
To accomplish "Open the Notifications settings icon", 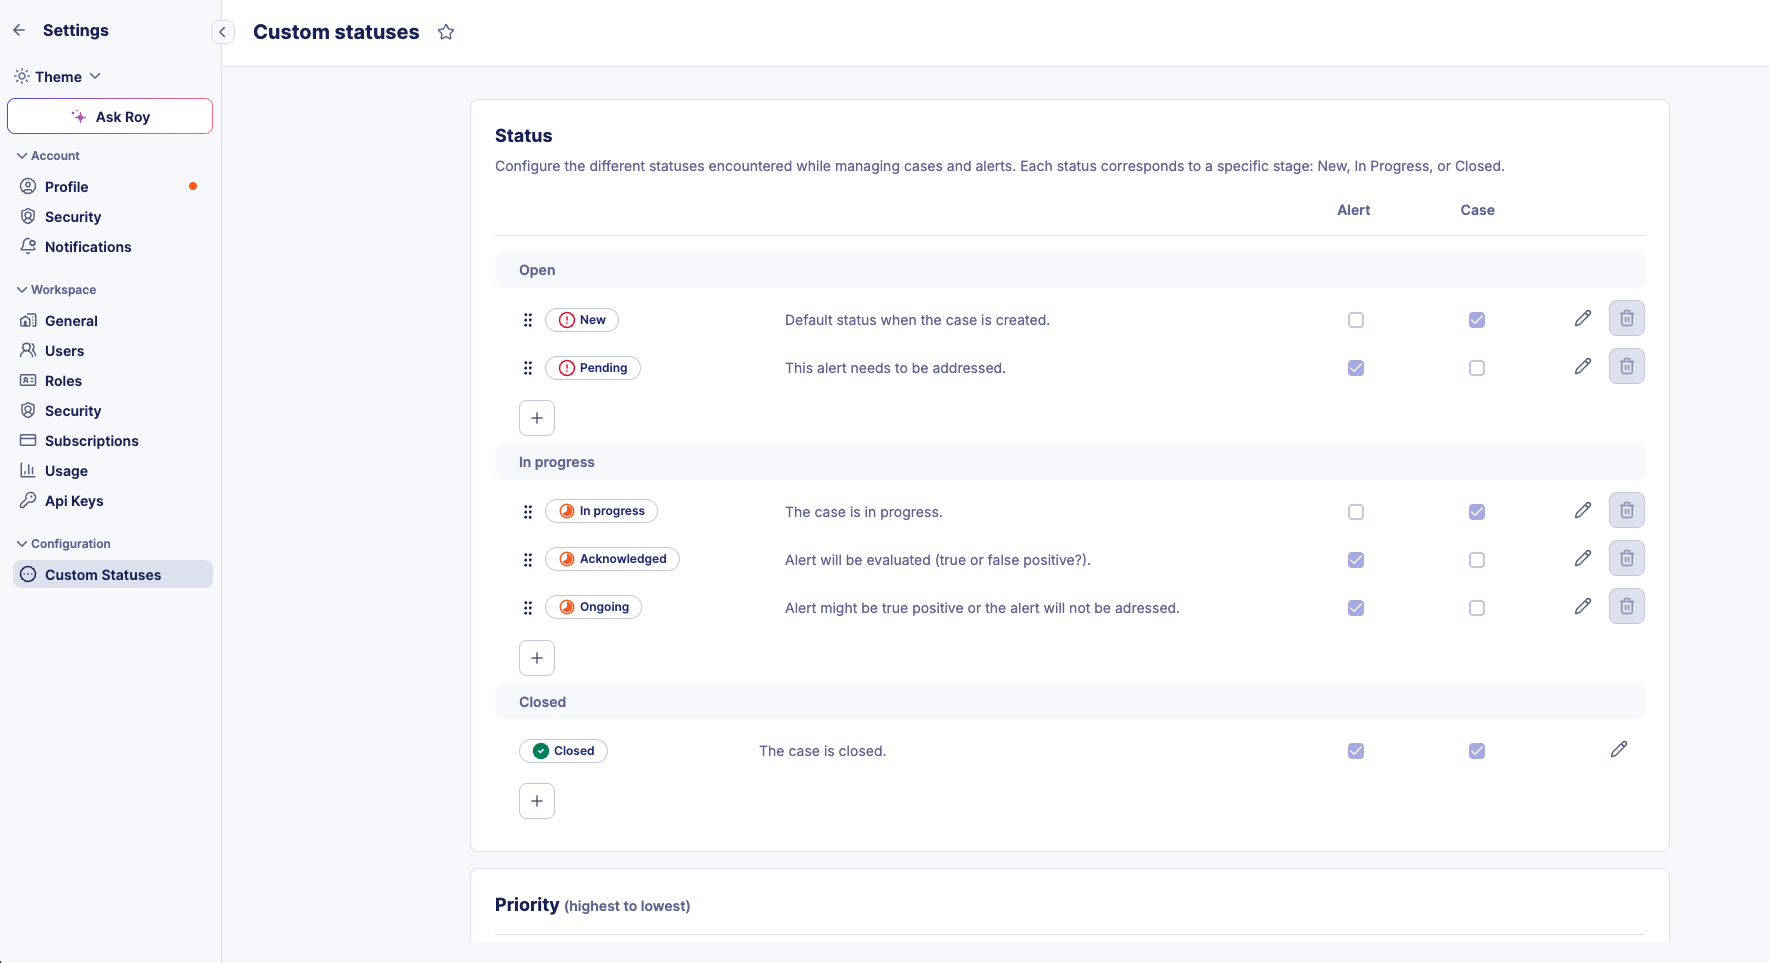I will point(27,246).
